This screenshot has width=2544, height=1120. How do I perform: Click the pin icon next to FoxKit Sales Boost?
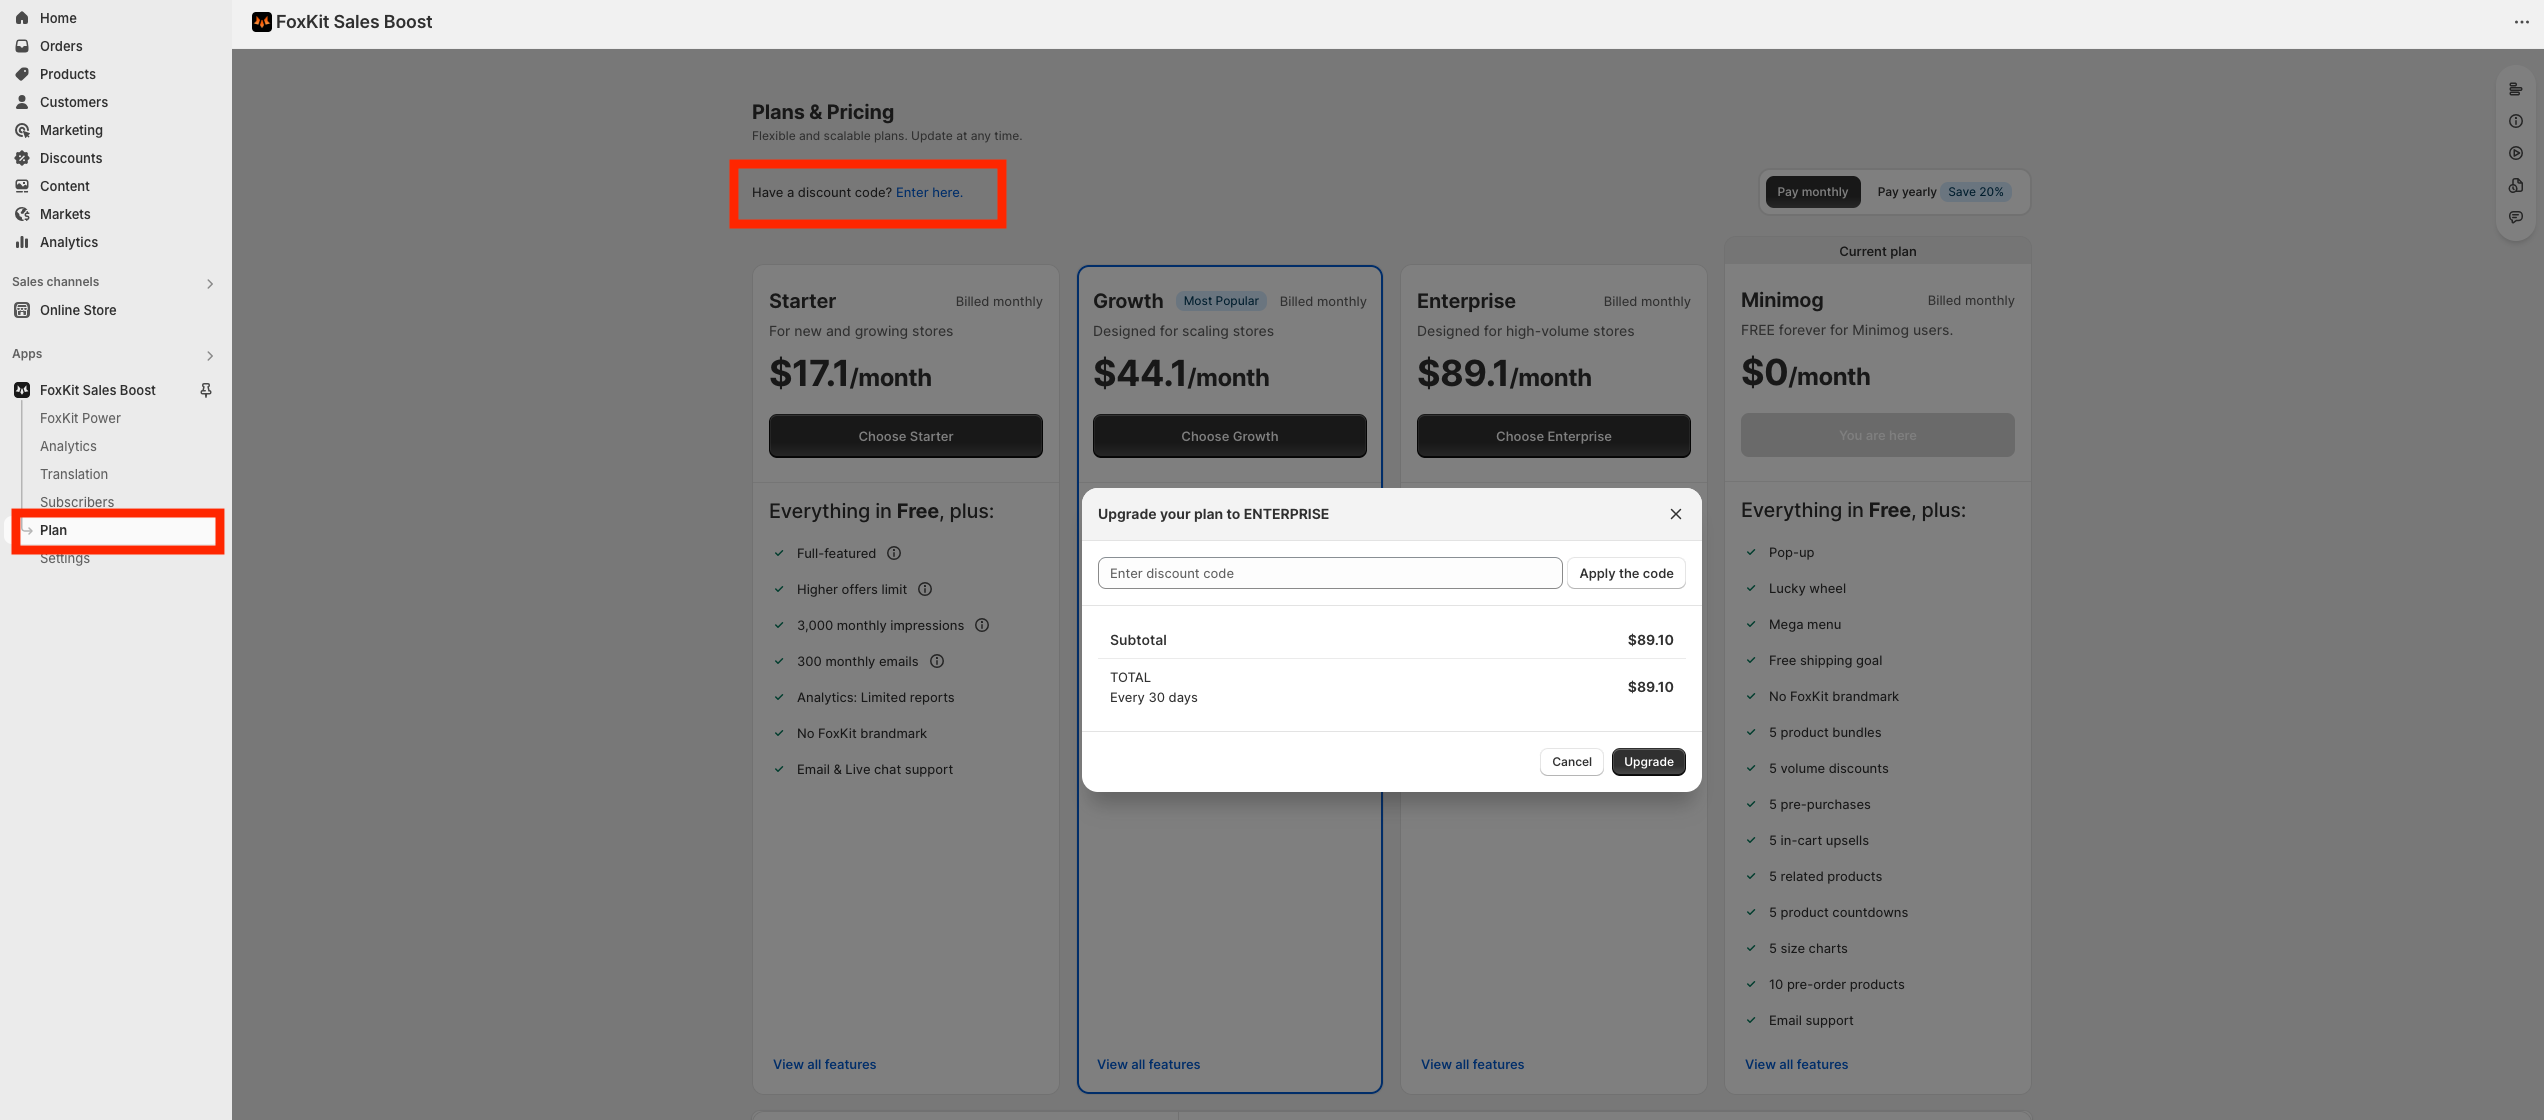[206, 390]
